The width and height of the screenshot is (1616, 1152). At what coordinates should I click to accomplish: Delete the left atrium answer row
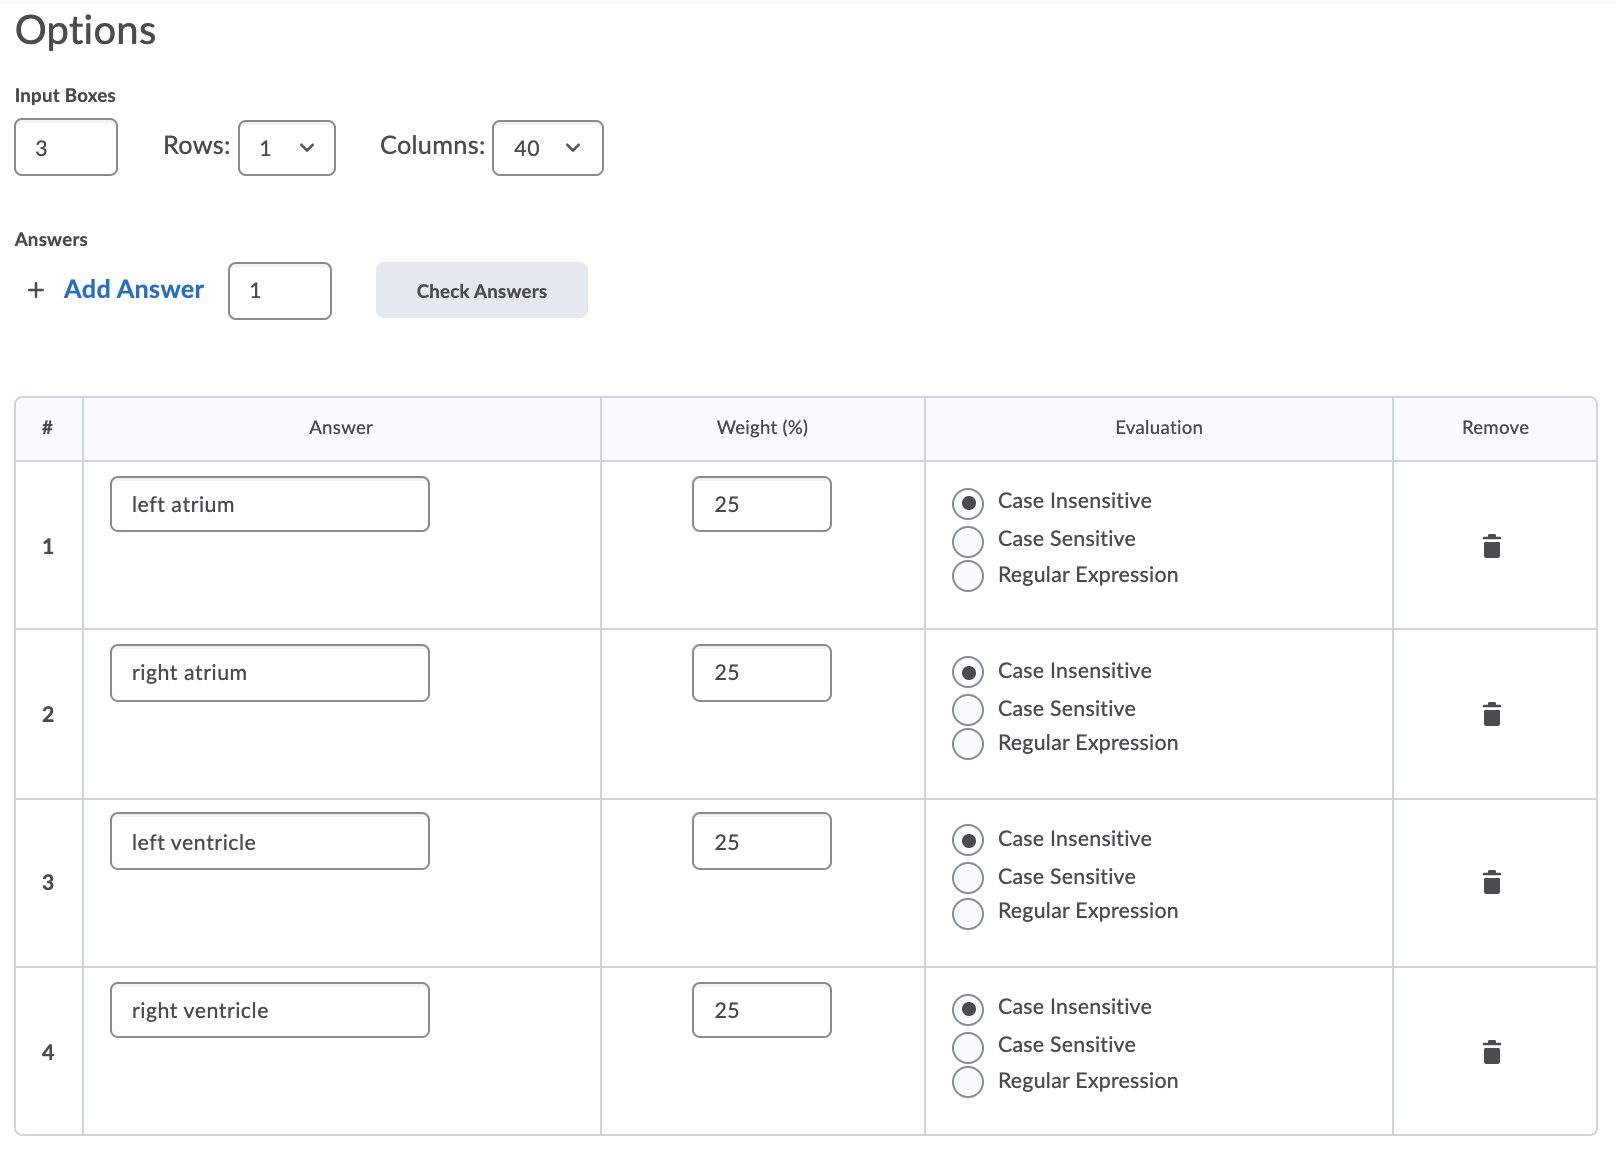click(x=1491, y=546)
